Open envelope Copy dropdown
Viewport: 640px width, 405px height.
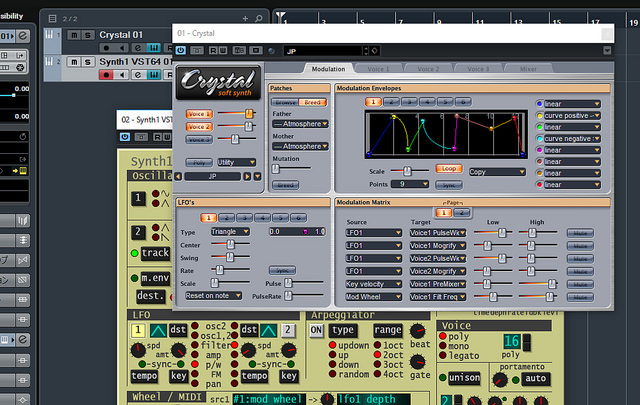497,172
